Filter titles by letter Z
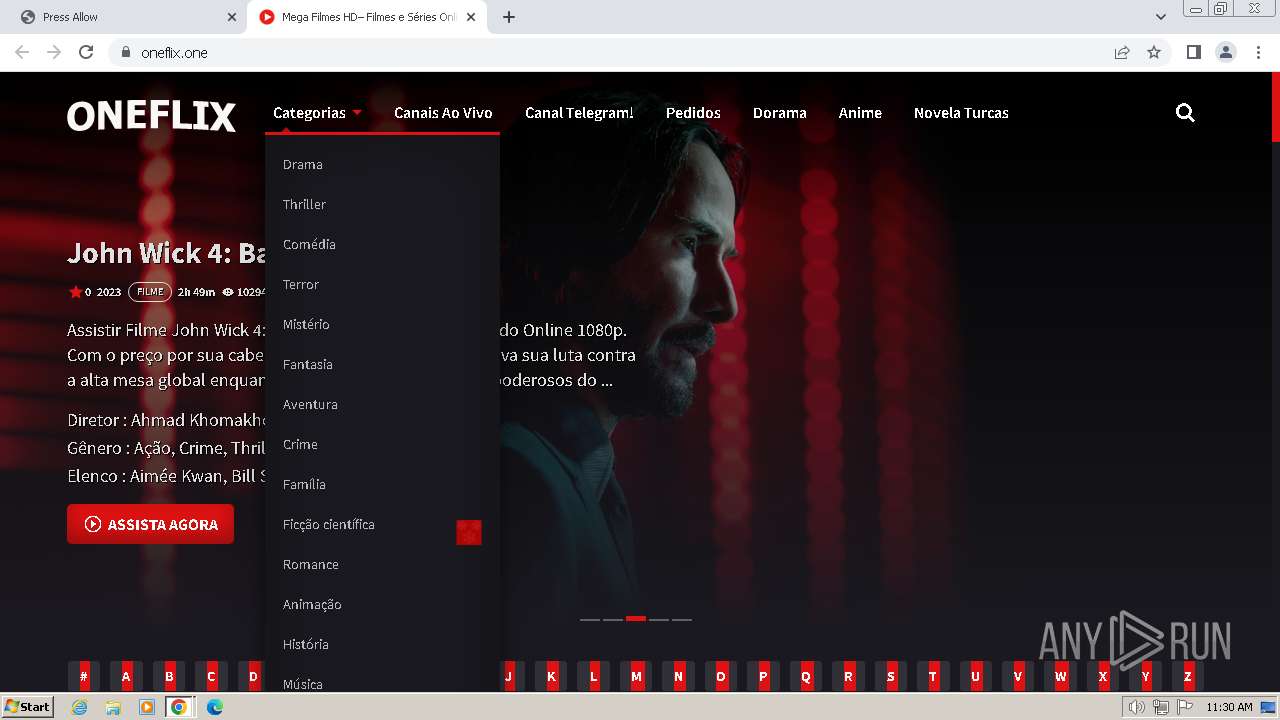The image size is (1280, 720). (1188, 677)
